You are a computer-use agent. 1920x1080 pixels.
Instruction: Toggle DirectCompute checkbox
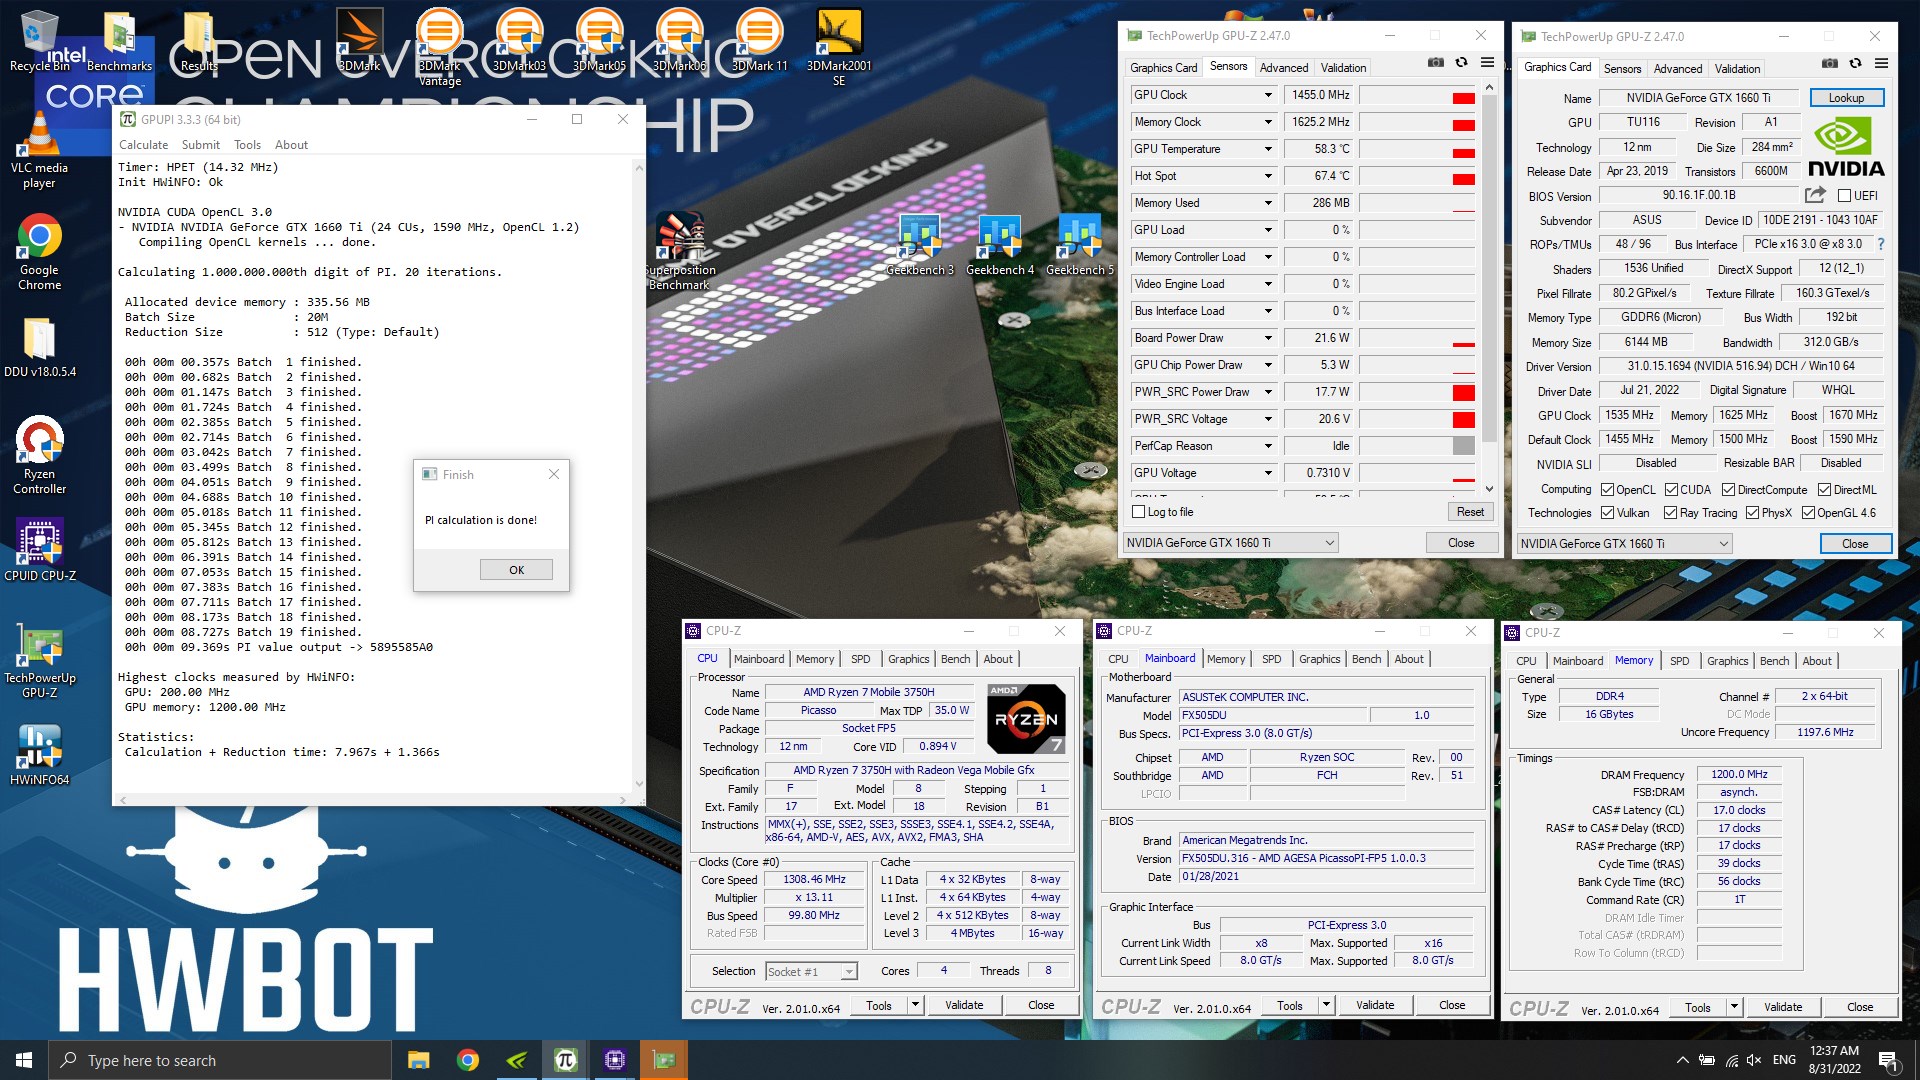[1729, 490]
